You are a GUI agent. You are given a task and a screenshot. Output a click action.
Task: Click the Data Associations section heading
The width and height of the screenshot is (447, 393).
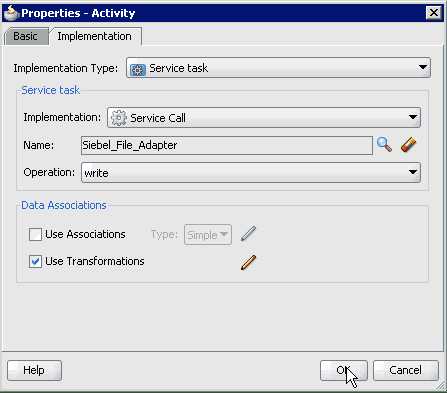[64, 205]
